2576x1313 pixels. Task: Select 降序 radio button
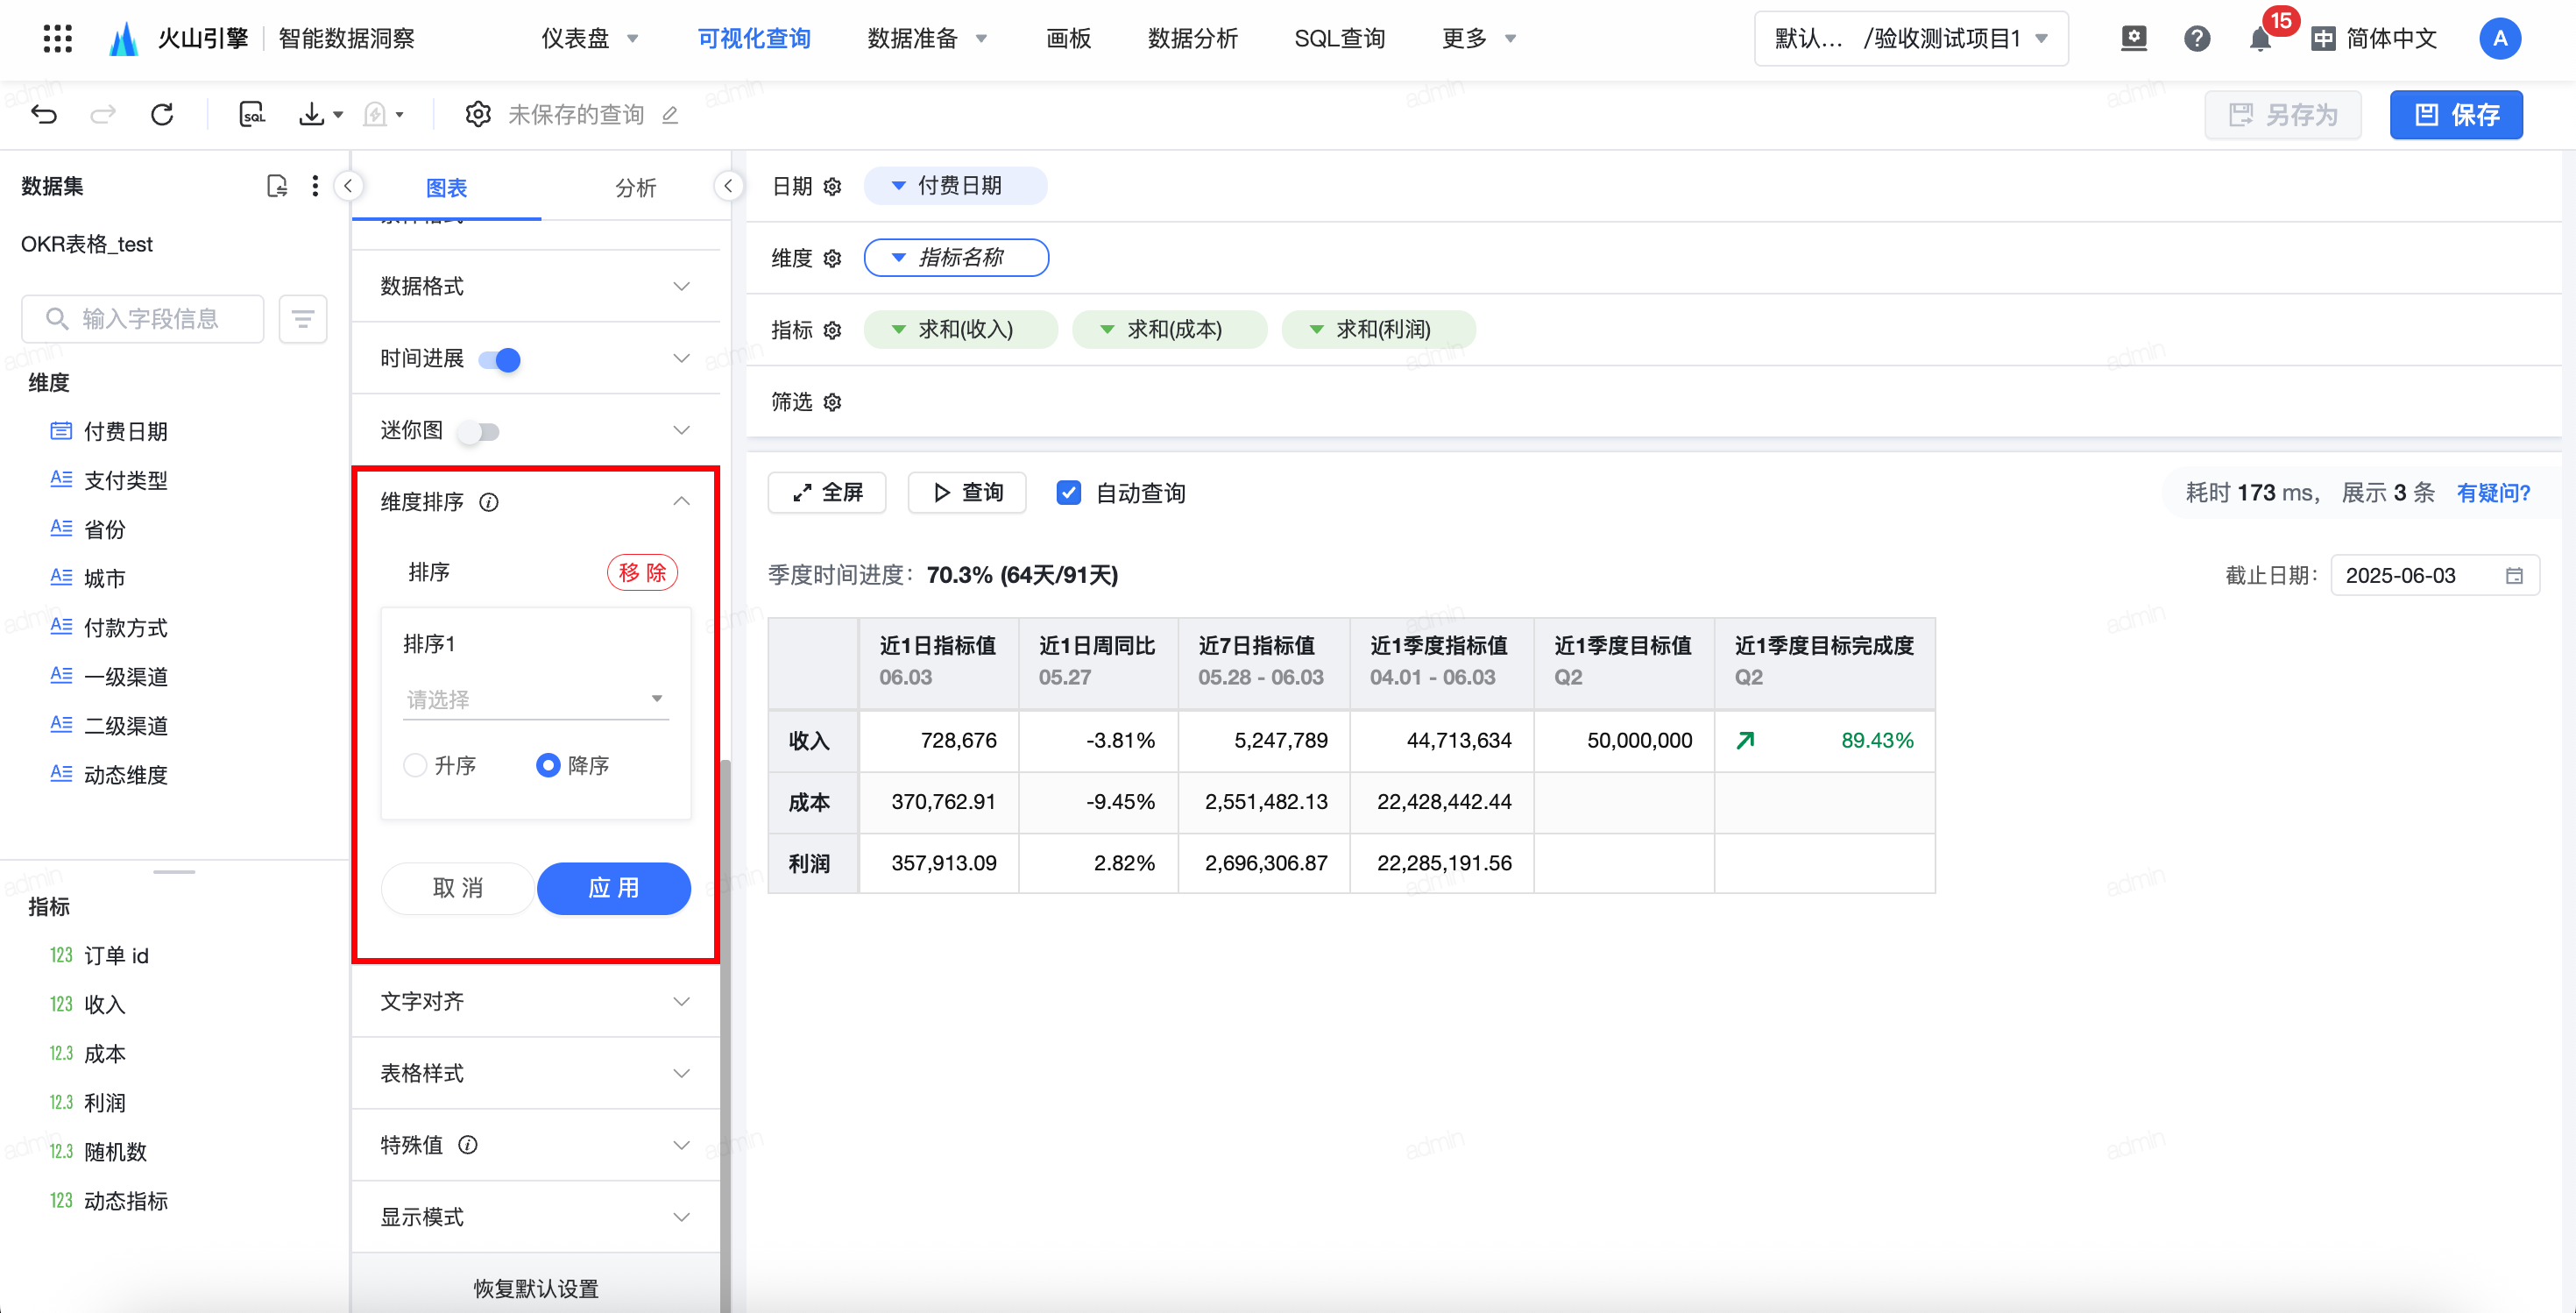(548, 766)
